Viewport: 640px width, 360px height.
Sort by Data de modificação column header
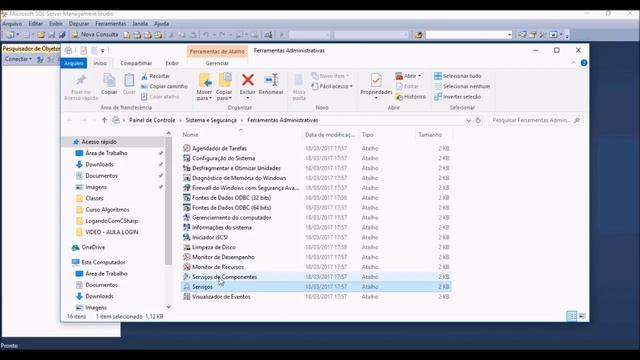(x=330, y=134)
